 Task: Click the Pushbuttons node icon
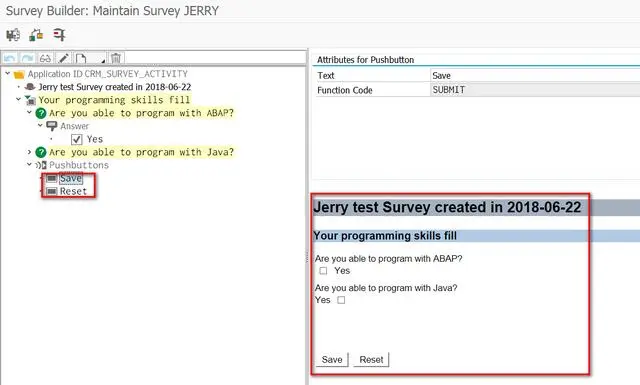tap(41, 165)
